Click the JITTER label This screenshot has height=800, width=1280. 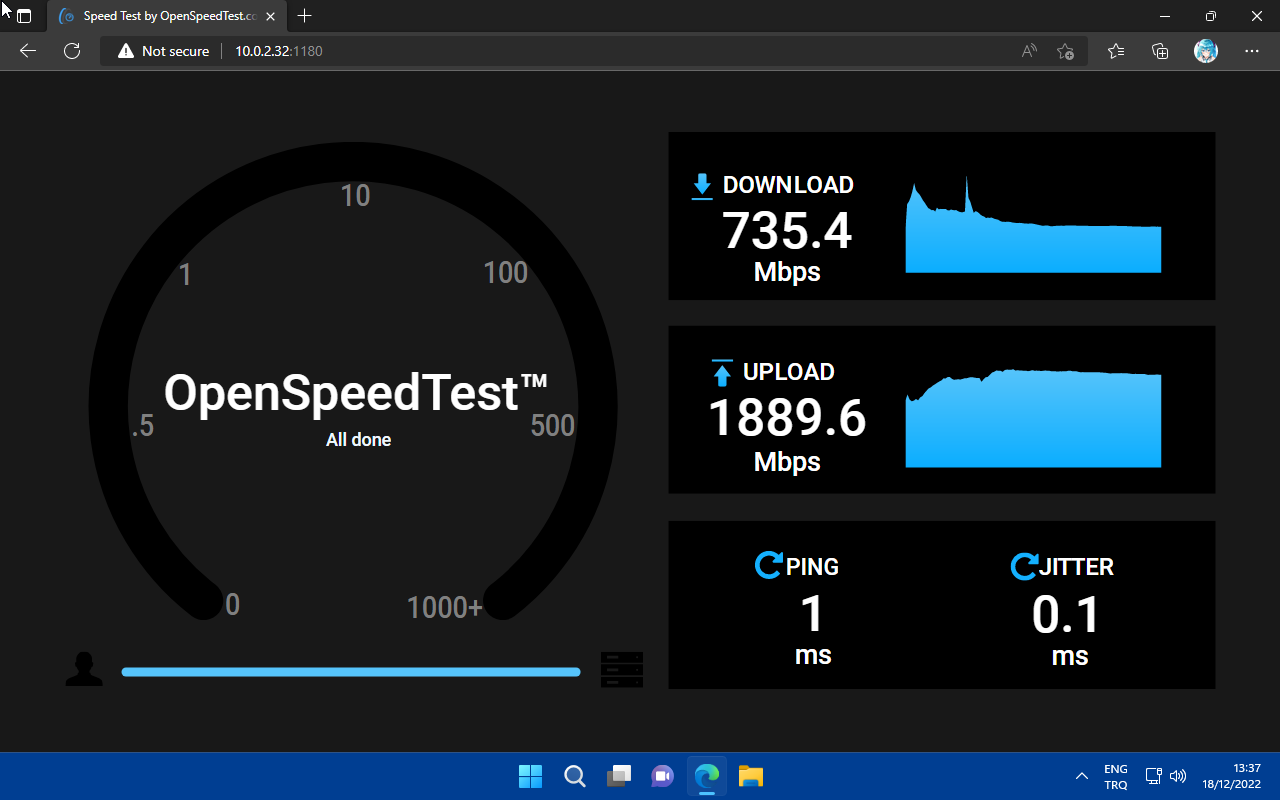[1076, 566]
